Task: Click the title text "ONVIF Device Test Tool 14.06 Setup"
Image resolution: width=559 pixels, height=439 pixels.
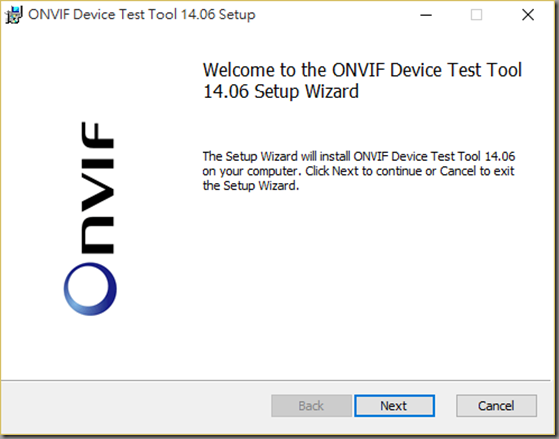Action: pos(142,15)
